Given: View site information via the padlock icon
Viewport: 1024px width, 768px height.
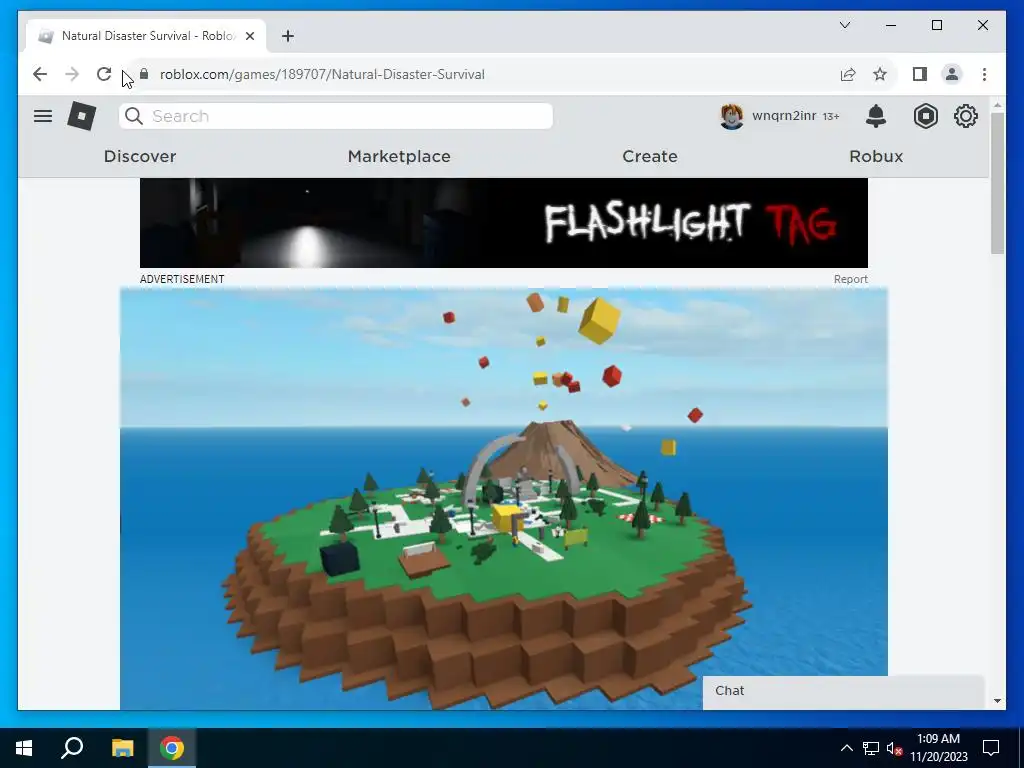Looking at the screenshot, I should pos(144,74).
